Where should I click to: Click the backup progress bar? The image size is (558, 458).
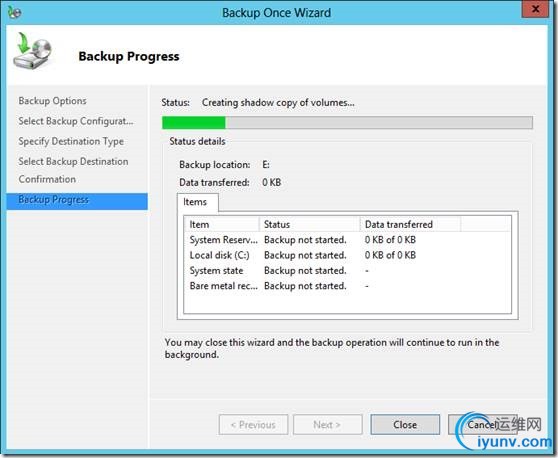click(347, 123)
